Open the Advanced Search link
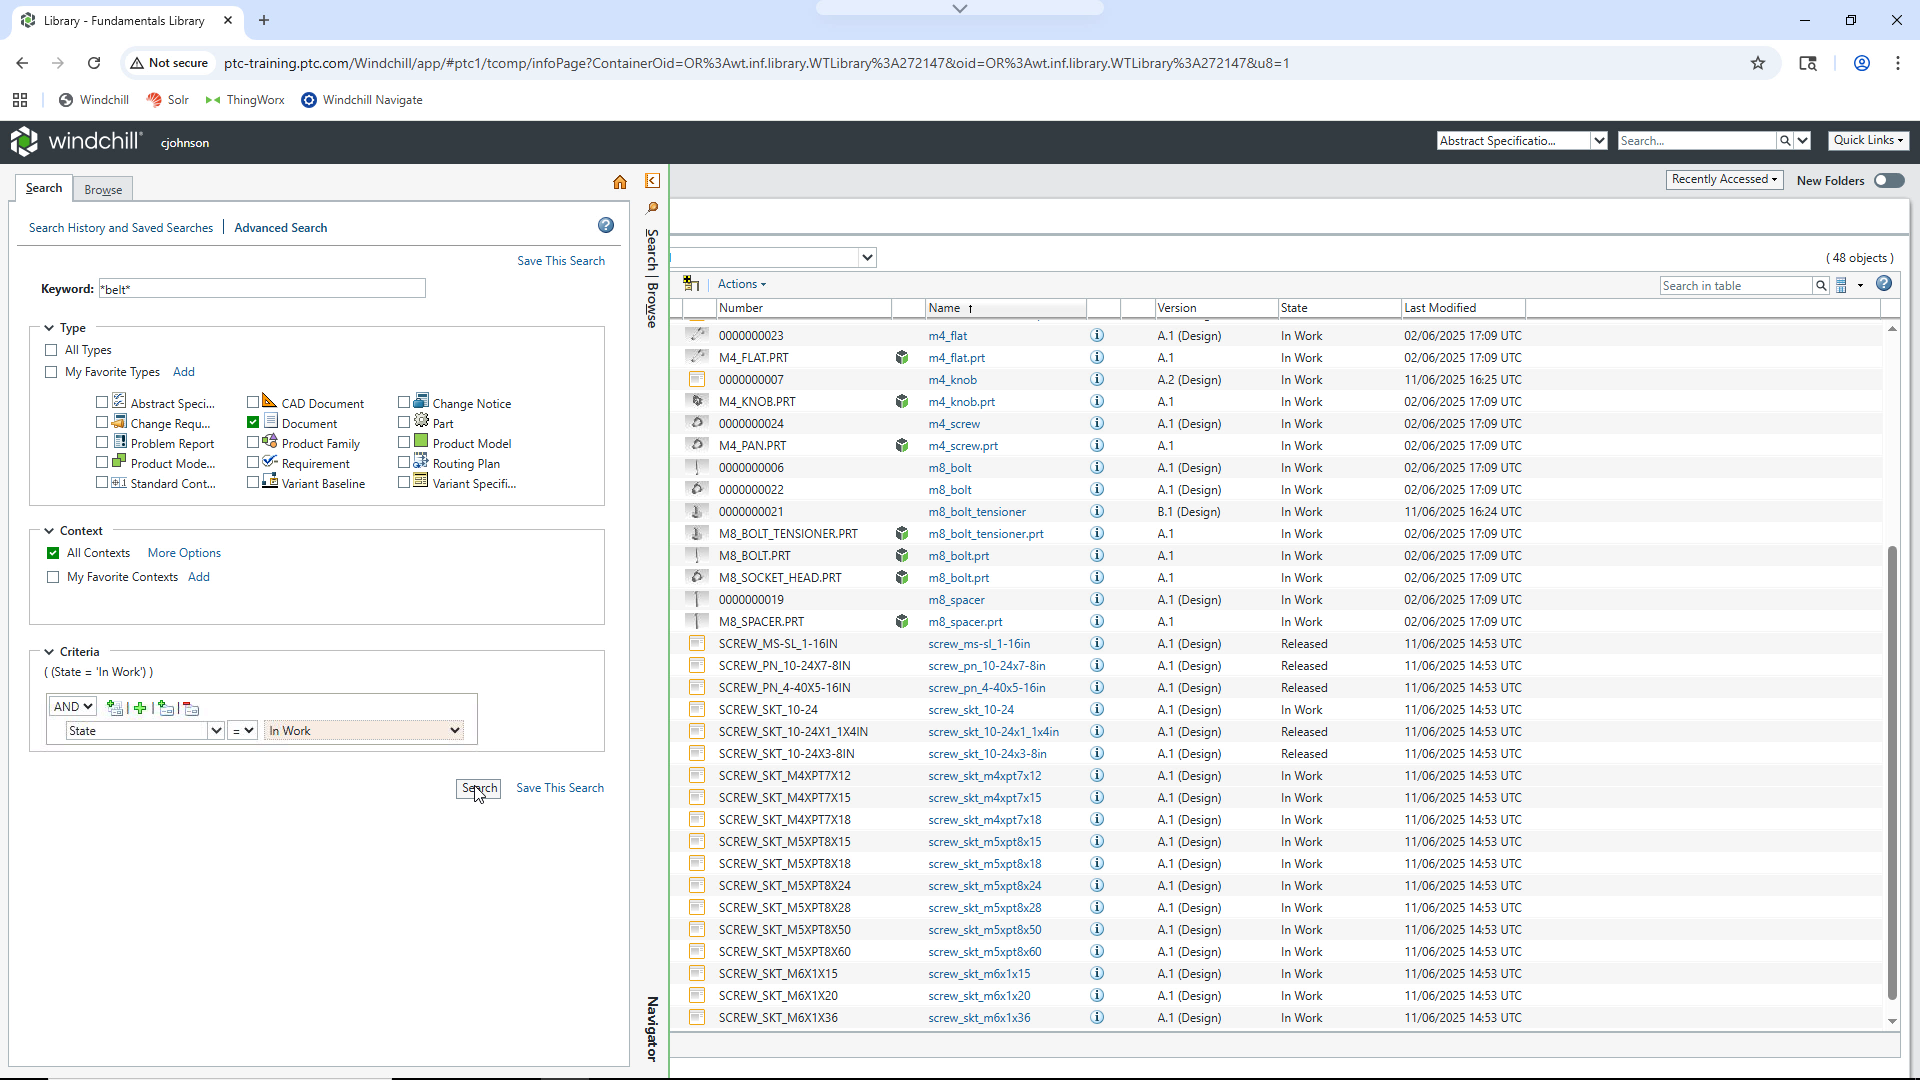This screenshot has width=1920, height=1080. [x=281, y=228]
